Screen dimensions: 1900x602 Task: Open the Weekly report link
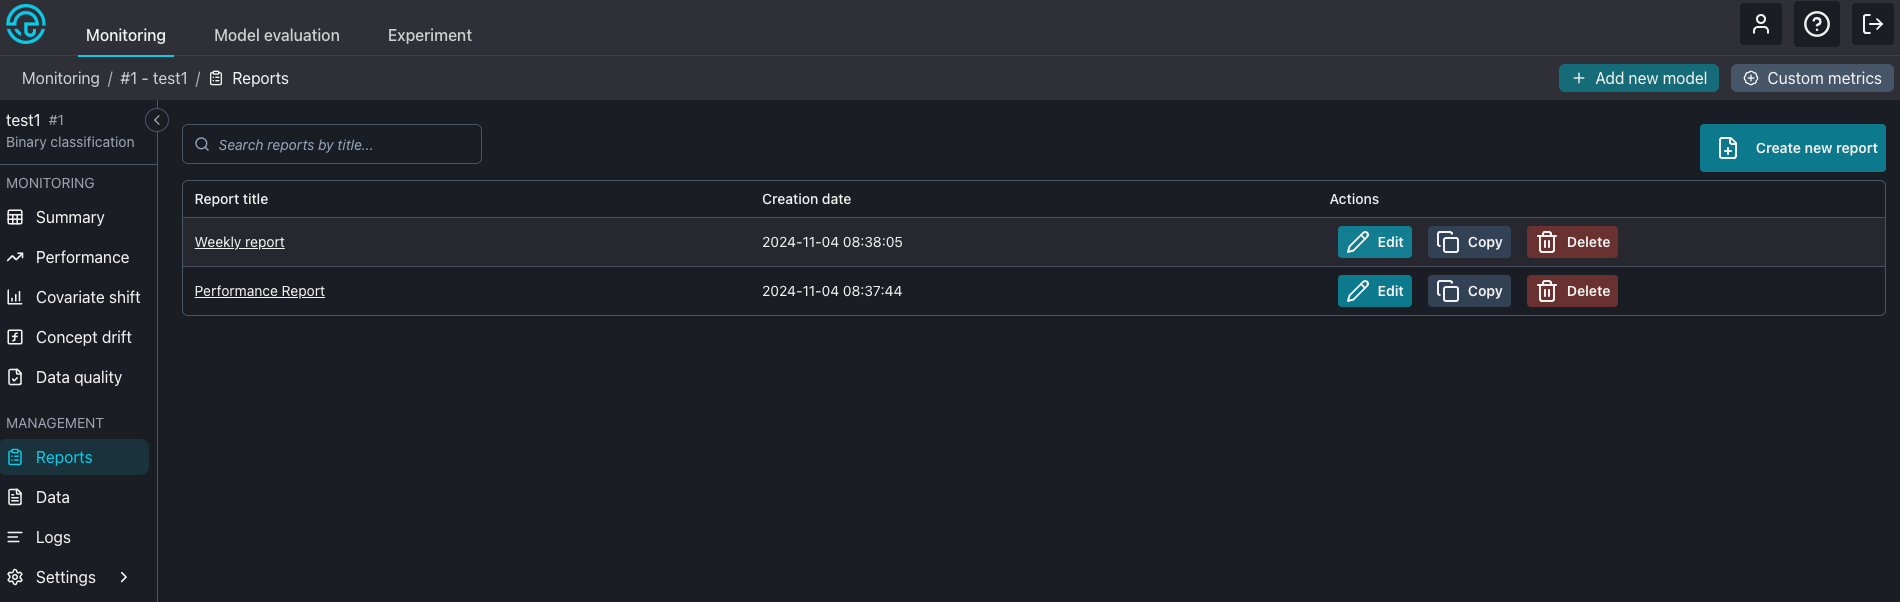239,242
